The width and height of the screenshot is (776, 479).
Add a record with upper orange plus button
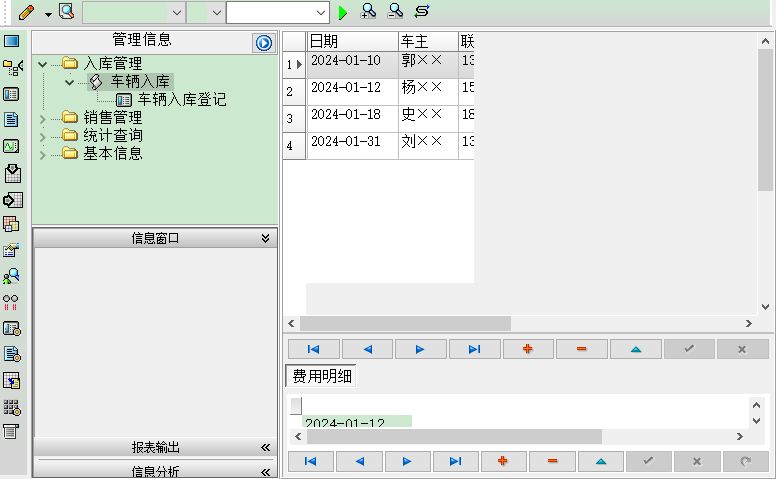(528, 349)
